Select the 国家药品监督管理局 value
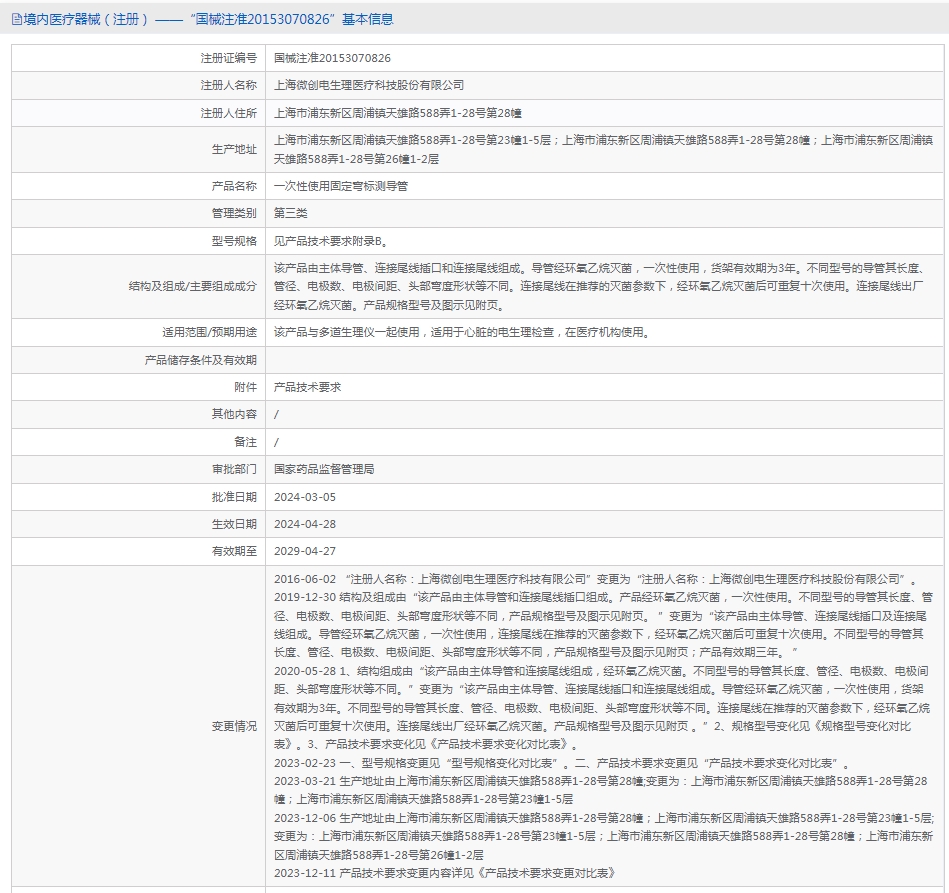Image resolution: width=949 pixels, height=893 pixels. [x=324, y=470]
